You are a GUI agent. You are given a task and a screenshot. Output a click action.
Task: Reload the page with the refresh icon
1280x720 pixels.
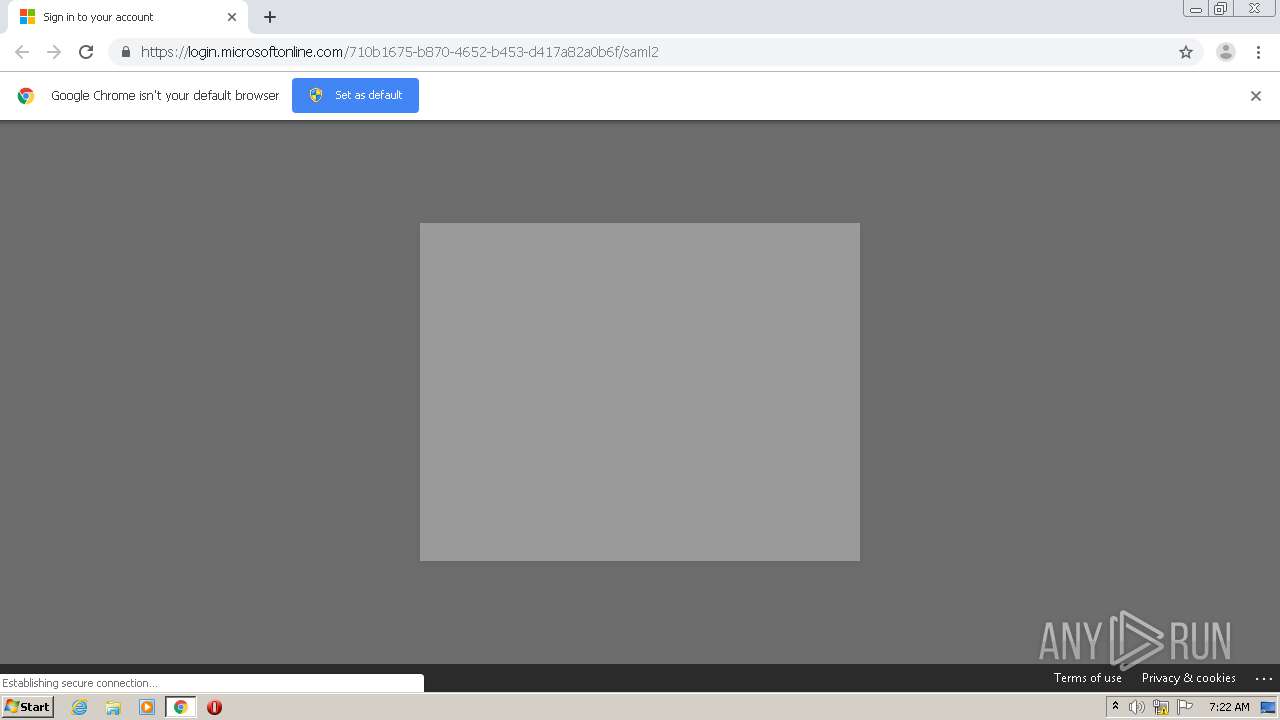pos(86,52)
